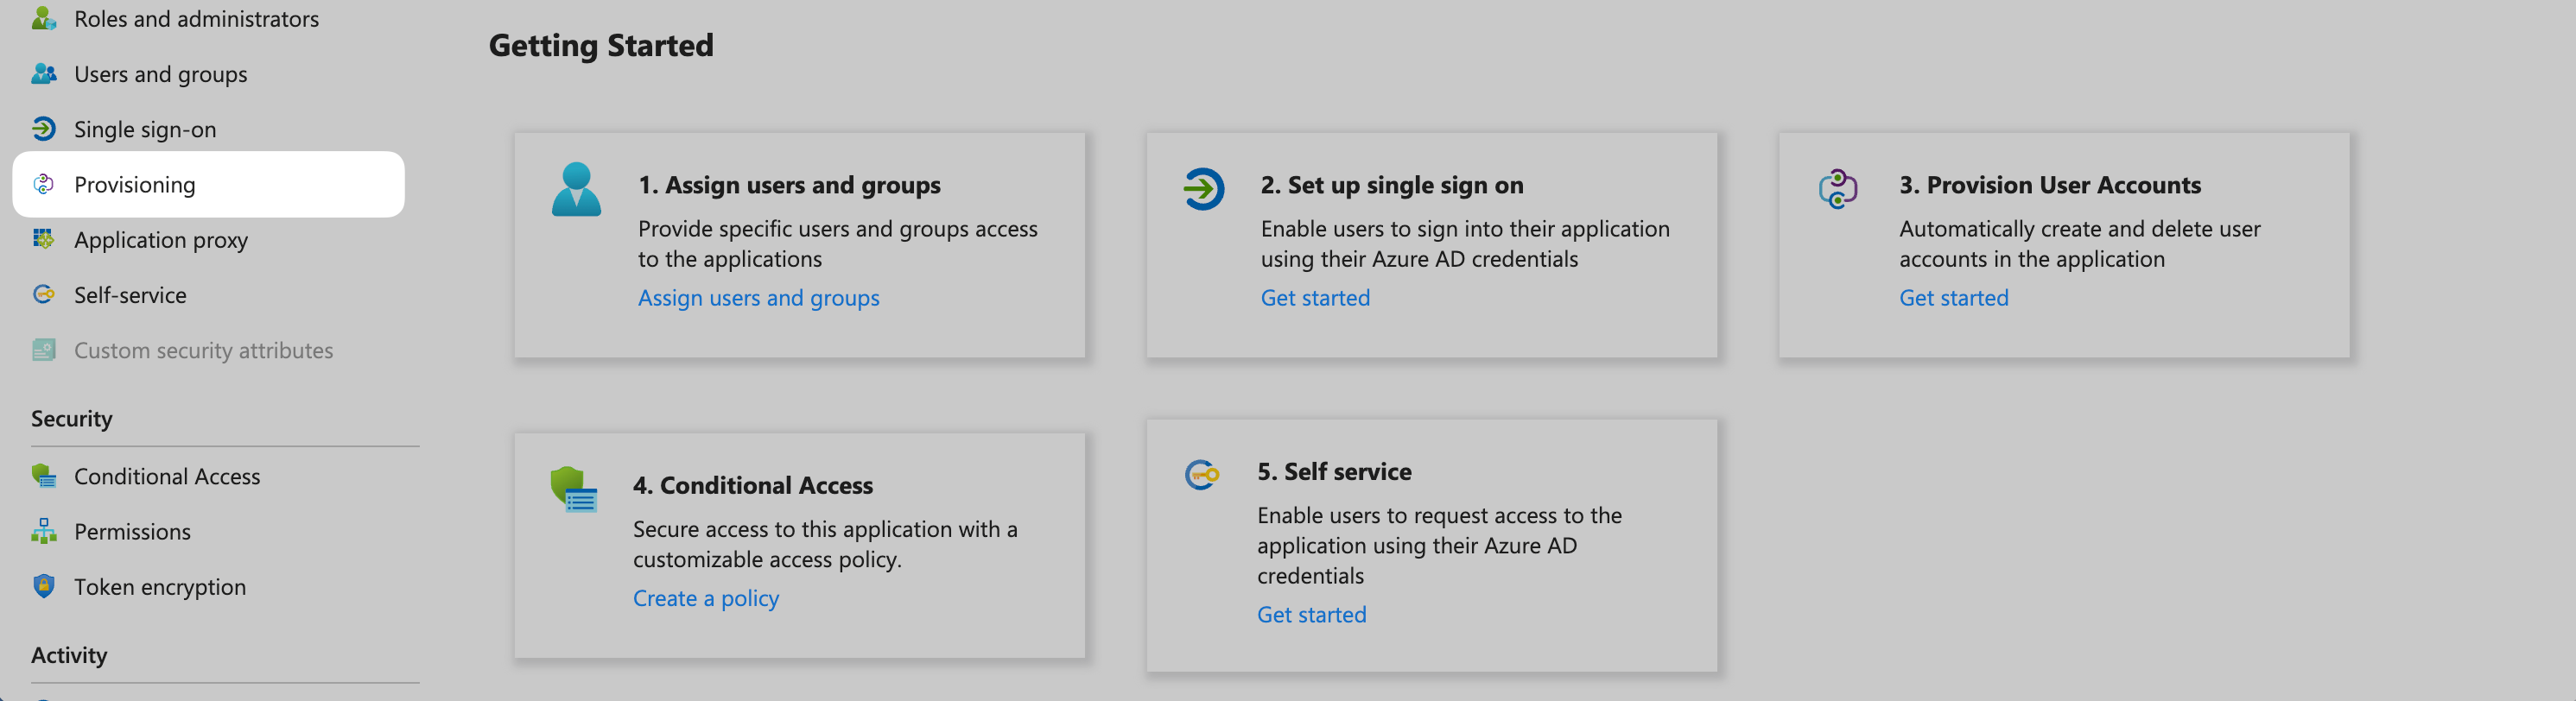
Task: Click the Self-service key icon in sidebar
Action: point(43,295)
